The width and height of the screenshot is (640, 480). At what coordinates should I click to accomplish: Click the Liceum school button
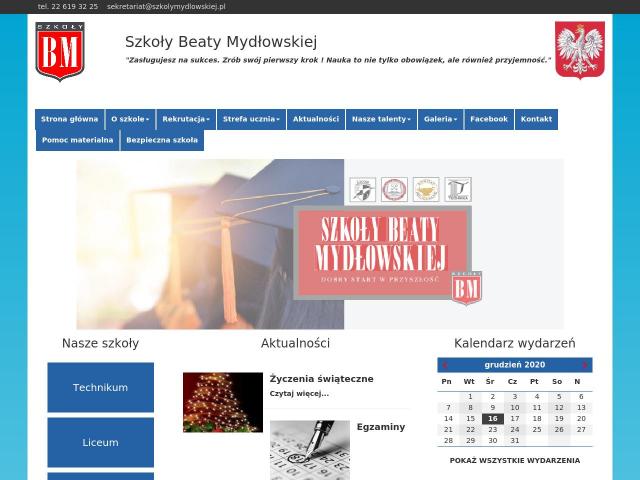(100, 442)
